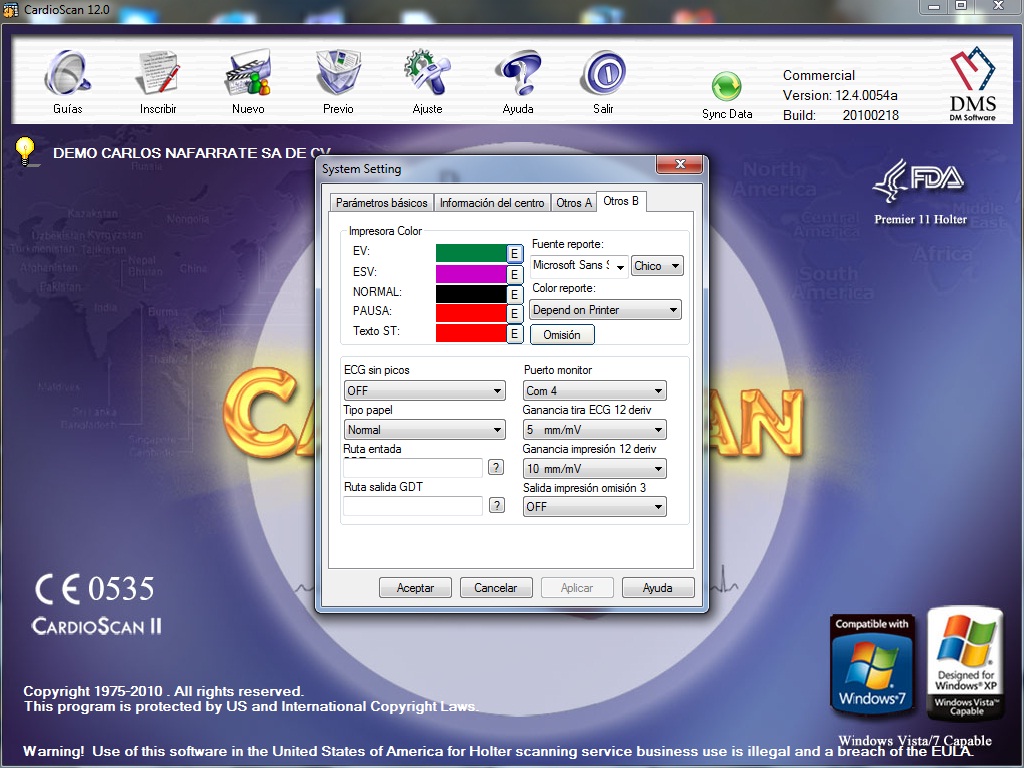The image size is (1024, 768).
Task: Select the Información del centro tab
Action: 492,203
